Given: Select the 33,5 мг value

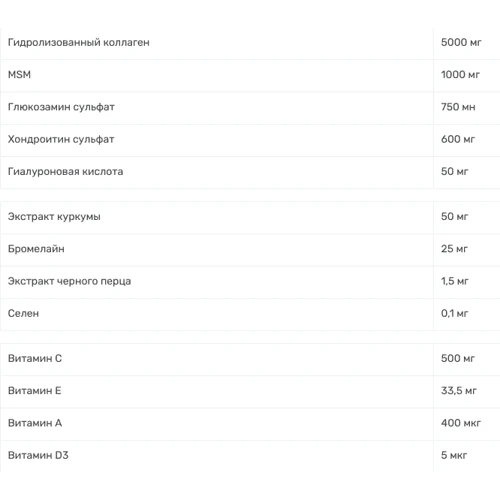Looking at the screenshot, I should pyautogui.click(x=459, y=391).
